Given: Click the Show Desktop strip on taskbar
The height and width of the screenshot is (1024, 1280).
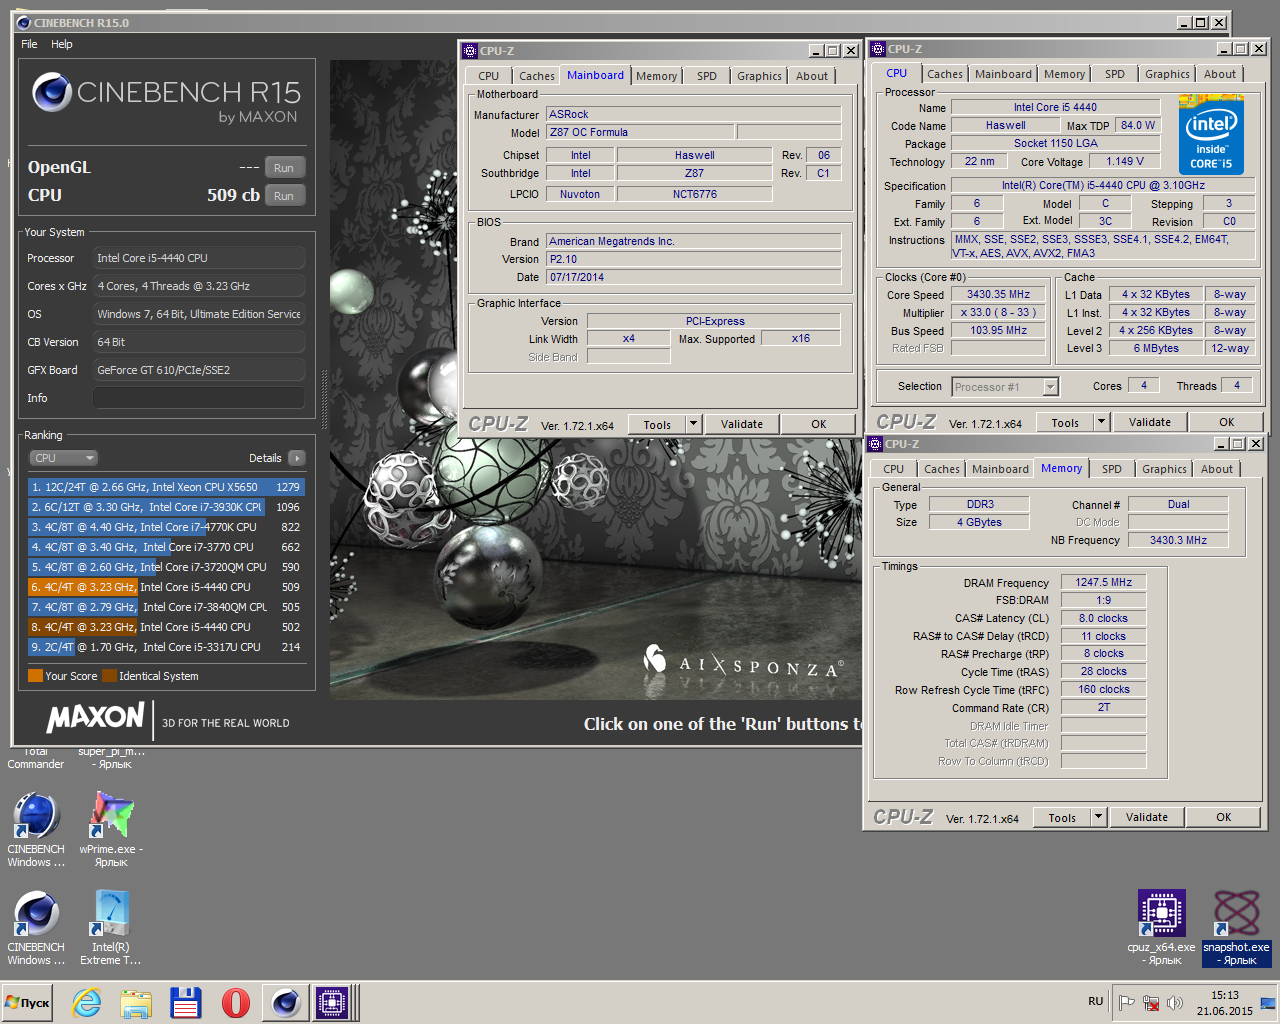Looking at the screenshot, I should (x=1270, y=1003).
